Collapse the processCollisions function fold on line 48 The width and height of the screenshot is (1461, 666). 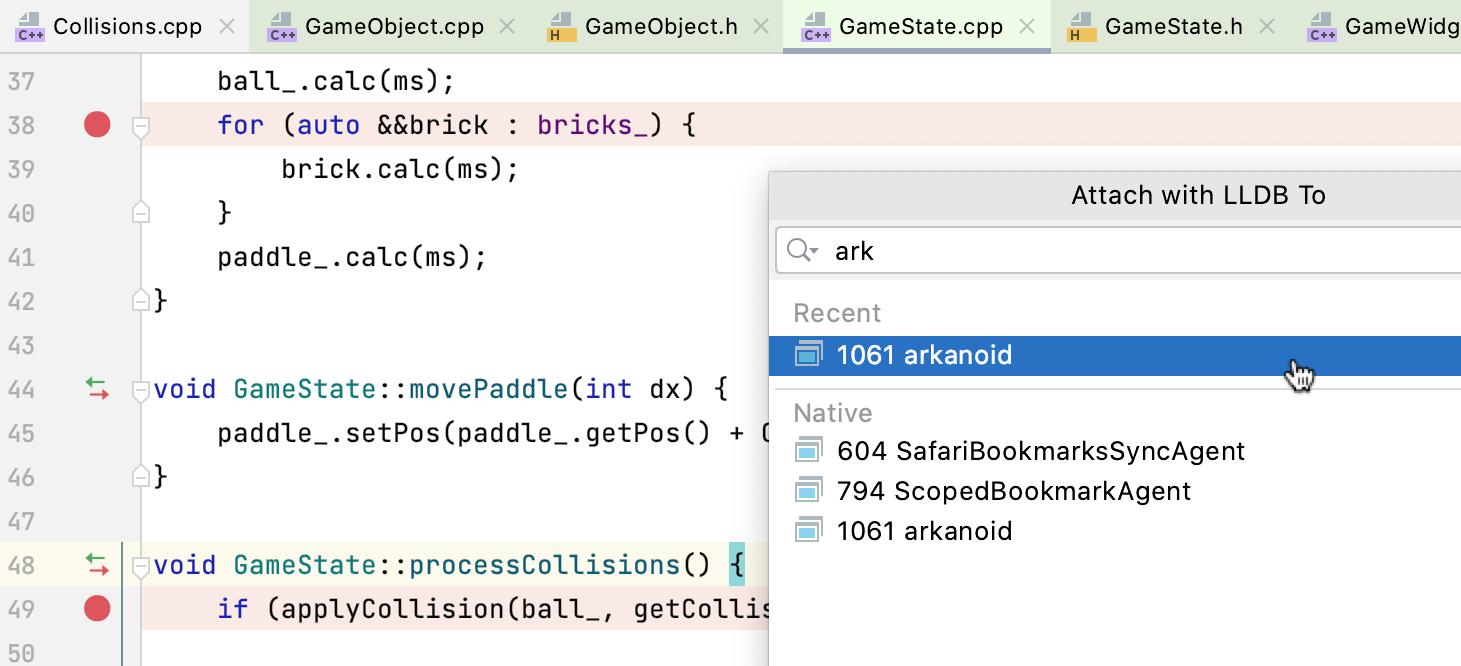tap(141, 565)
